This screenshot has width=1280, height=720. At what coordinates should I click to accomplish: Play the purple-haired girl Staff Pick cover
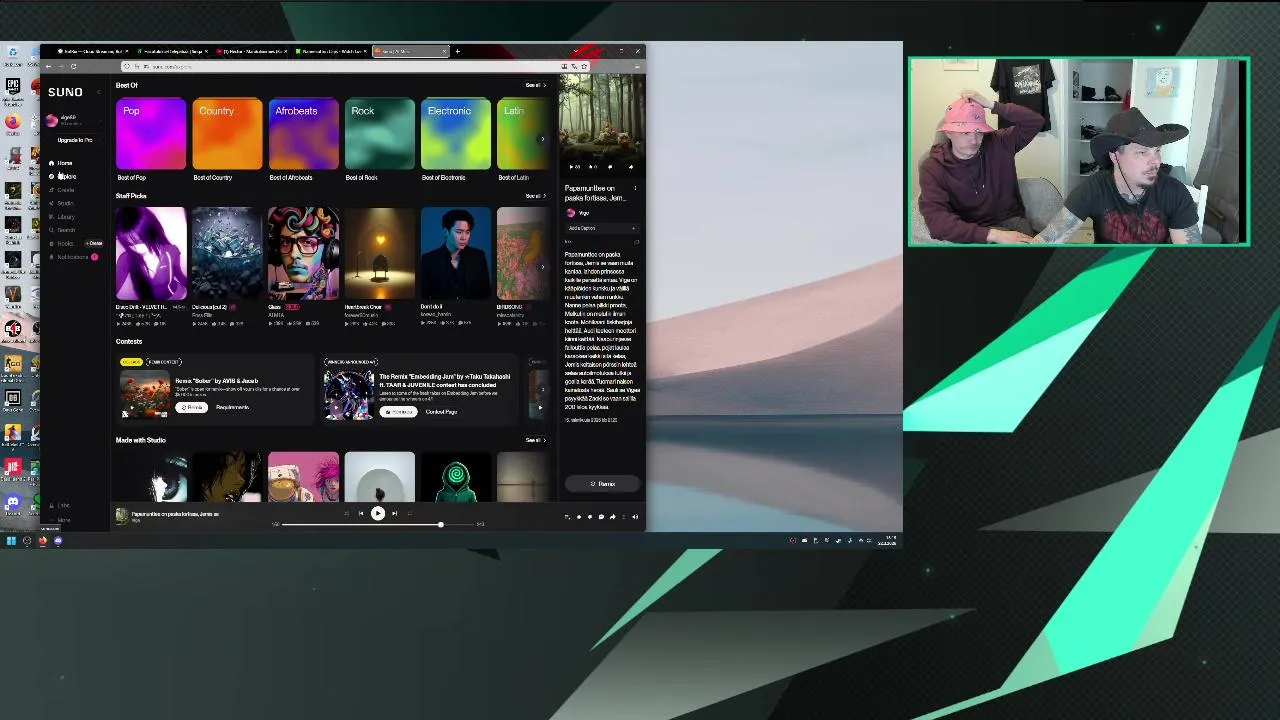(x=151, y=253)
